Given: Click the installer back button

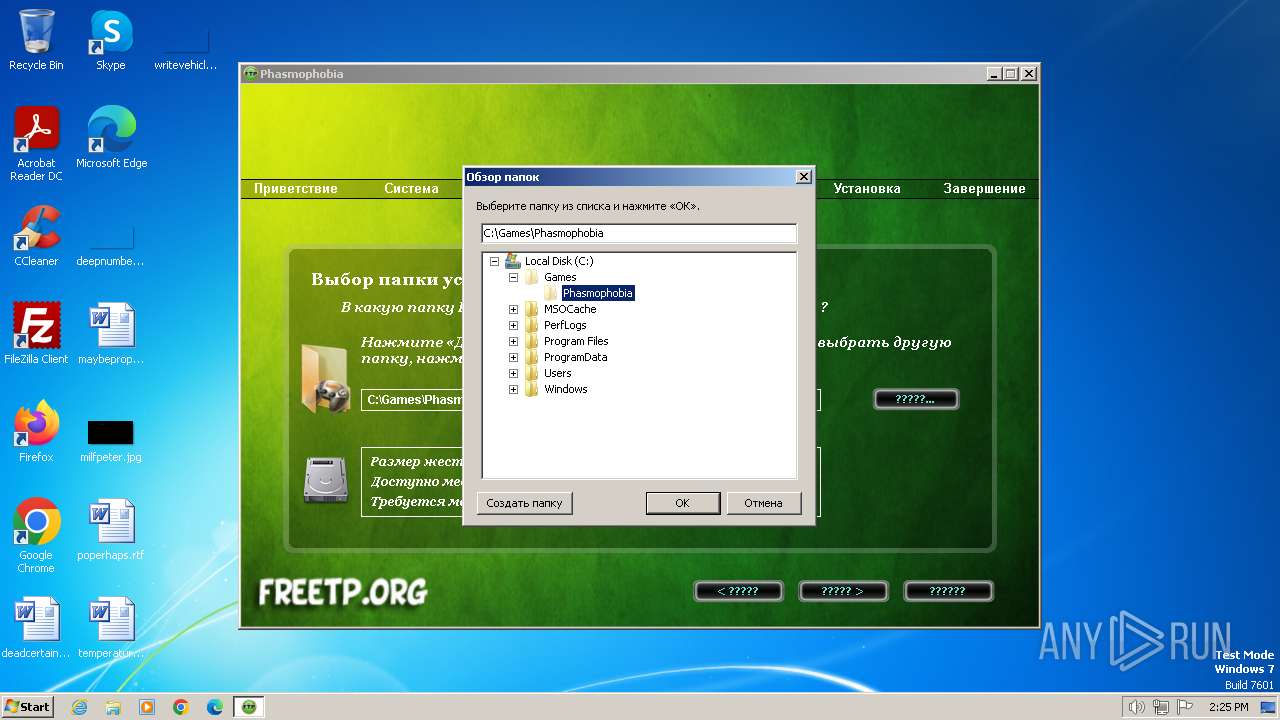Looking at the screenshot, I should pyautogui.click(x=738, y=591).
